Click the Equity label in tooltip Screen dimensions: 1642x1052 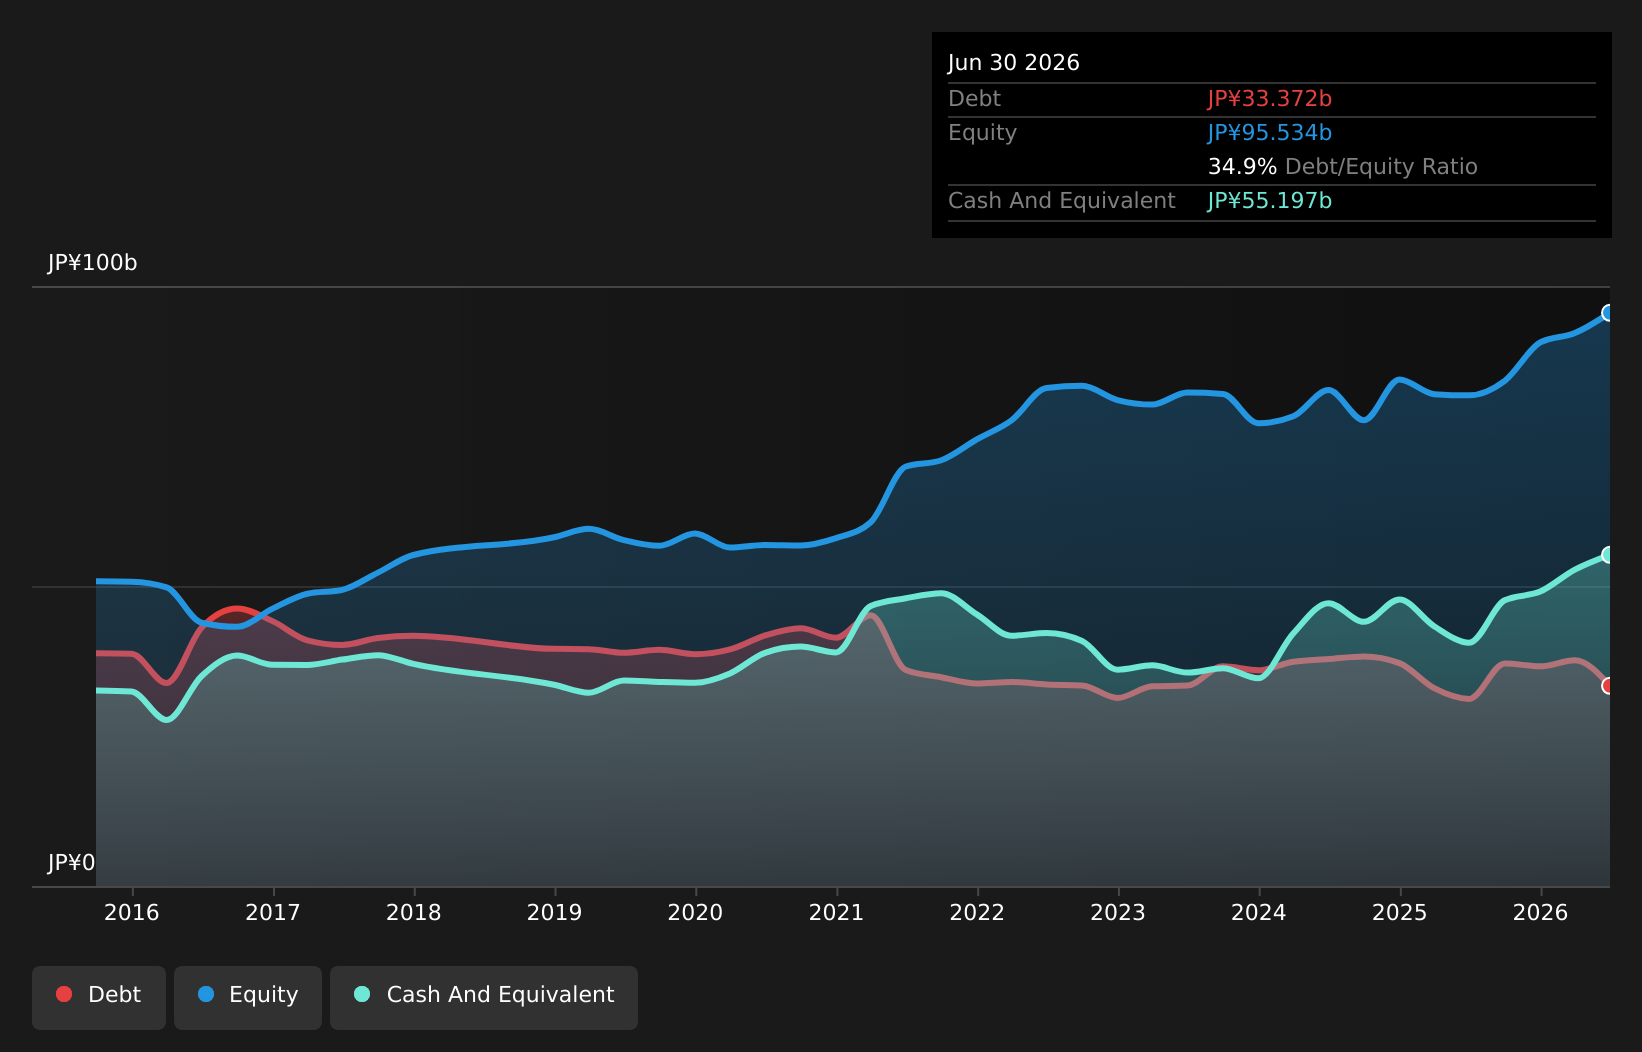[983, 133]
